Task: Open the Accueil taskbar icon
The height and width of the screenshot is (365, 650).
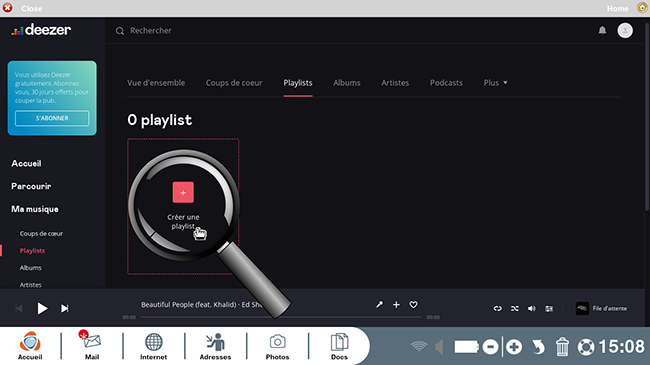Action: point(30,346)
